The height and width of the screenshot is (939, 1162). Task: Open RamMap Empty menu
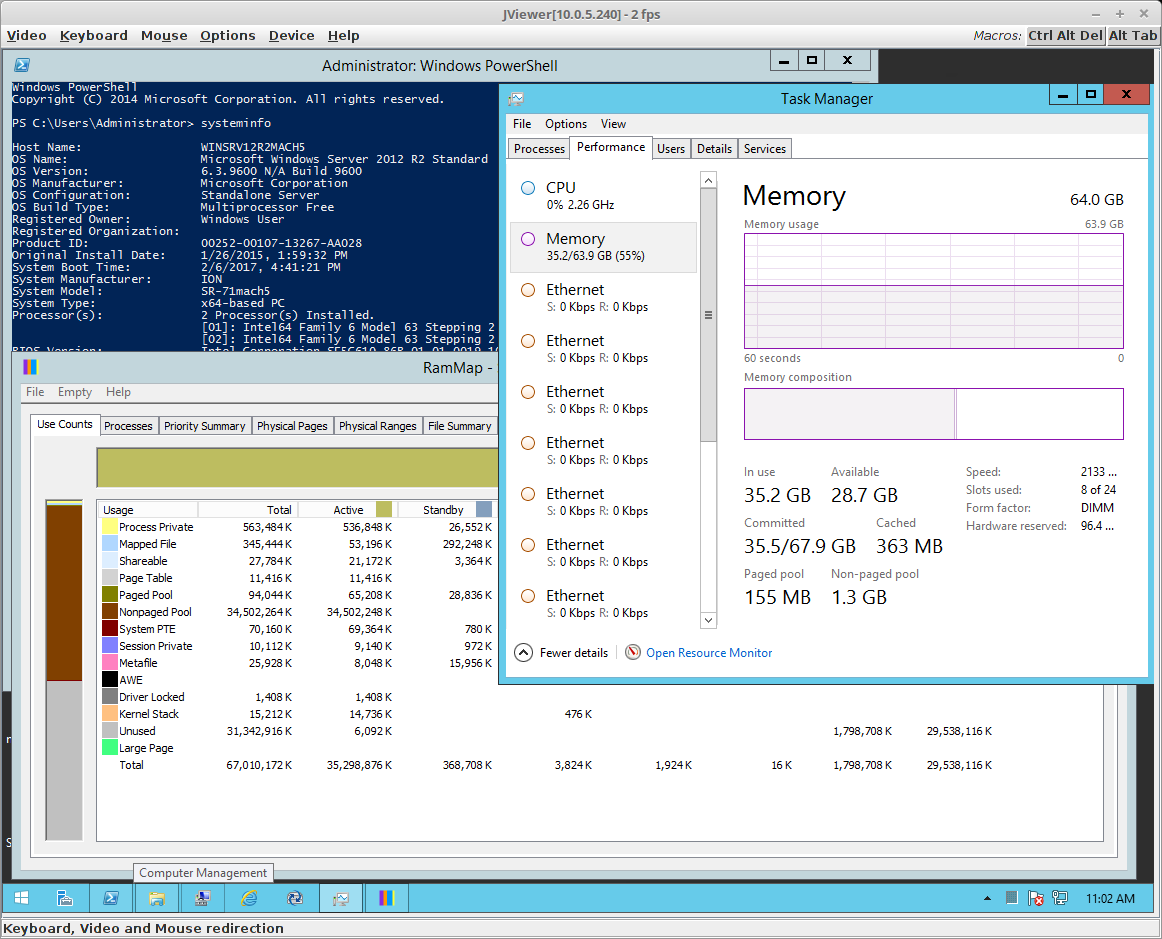click(x=75, y=392)
